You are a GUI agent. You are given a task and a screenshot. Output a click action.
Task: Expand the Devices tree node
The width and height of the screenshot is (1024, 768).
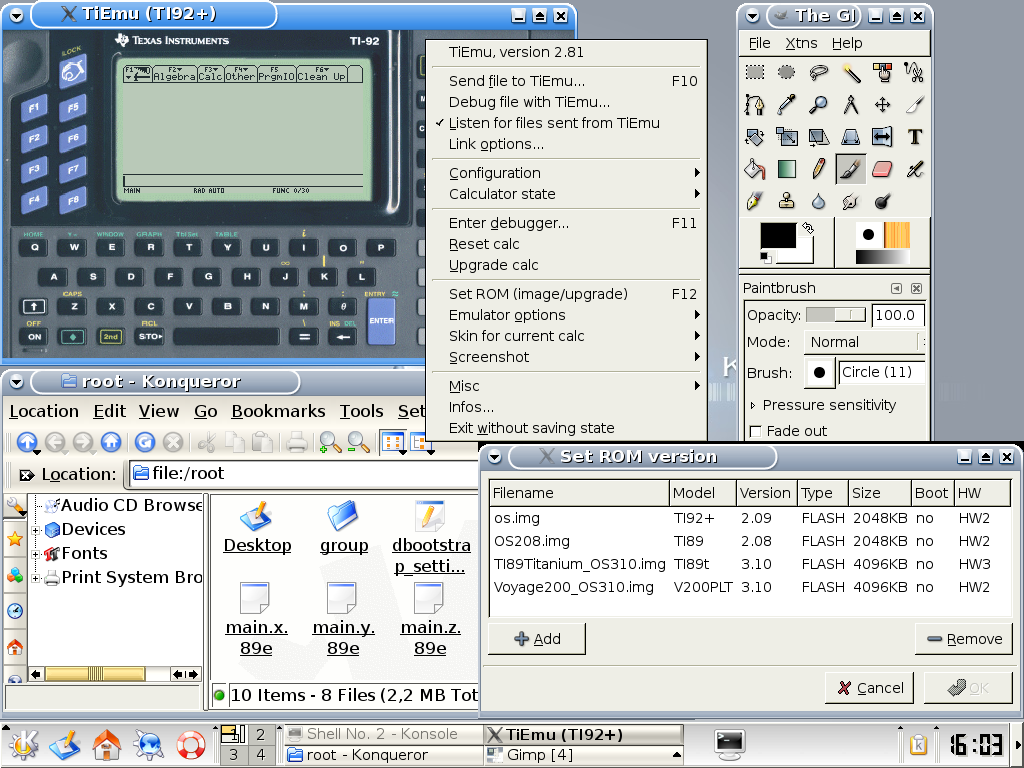coord(35,530)
